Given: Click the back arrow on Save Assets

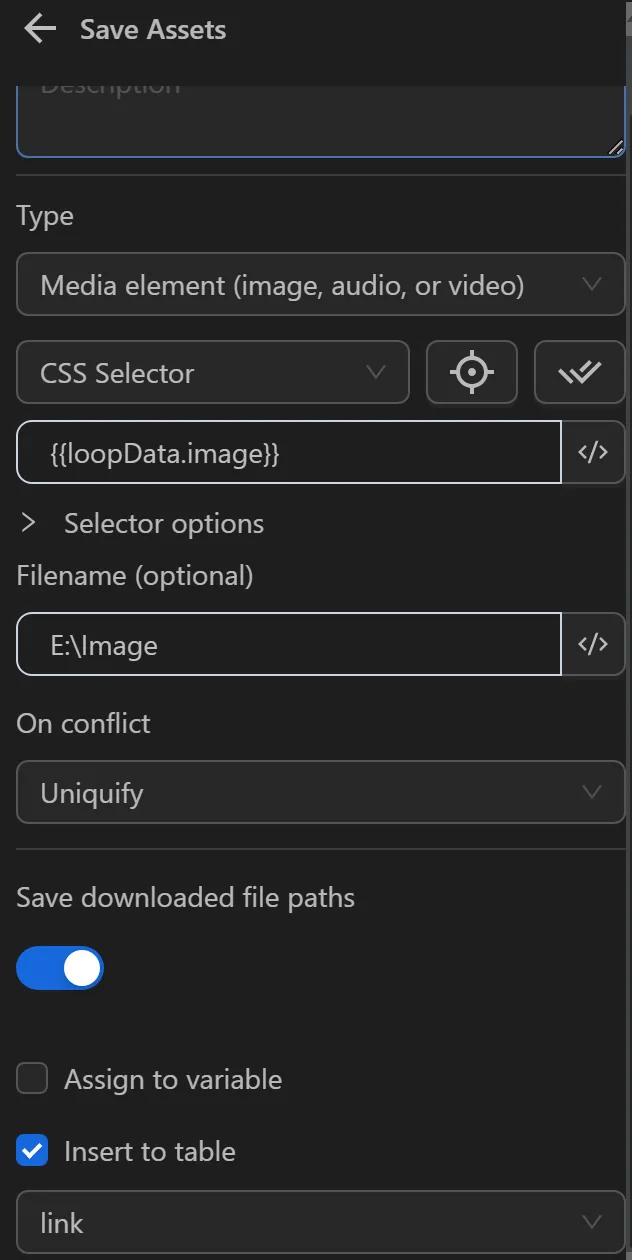Looking at the screenshot, I should pos(38,29).
